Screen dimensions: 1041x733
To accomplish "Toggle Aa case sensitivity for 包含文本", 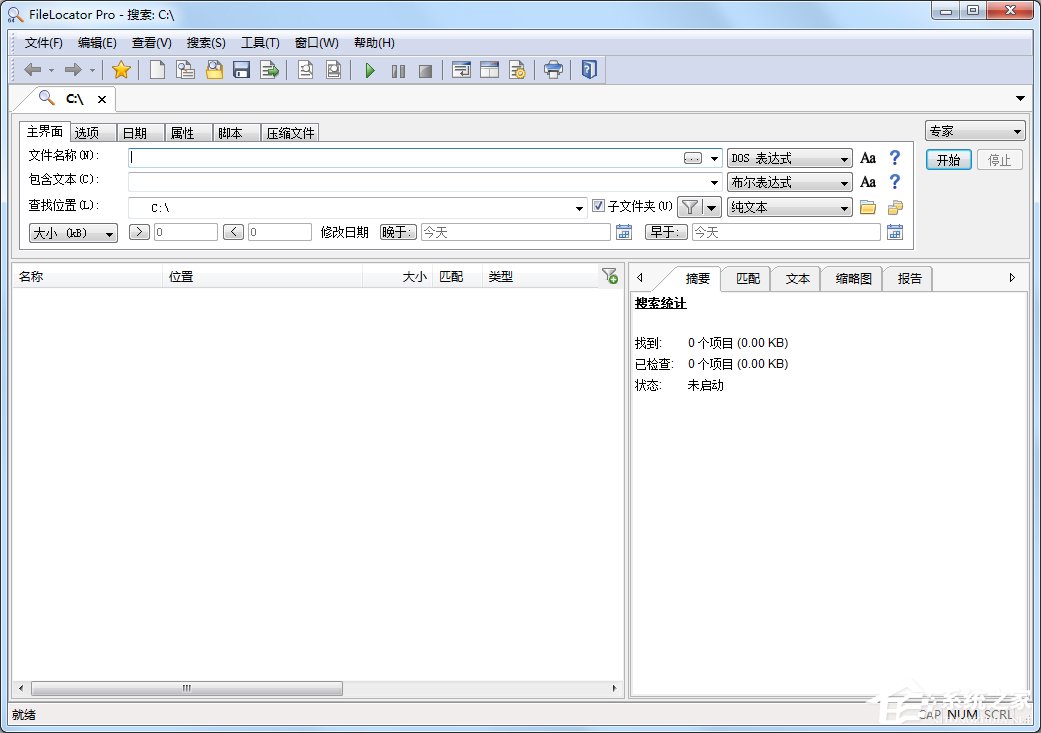I will pos(868,182).
